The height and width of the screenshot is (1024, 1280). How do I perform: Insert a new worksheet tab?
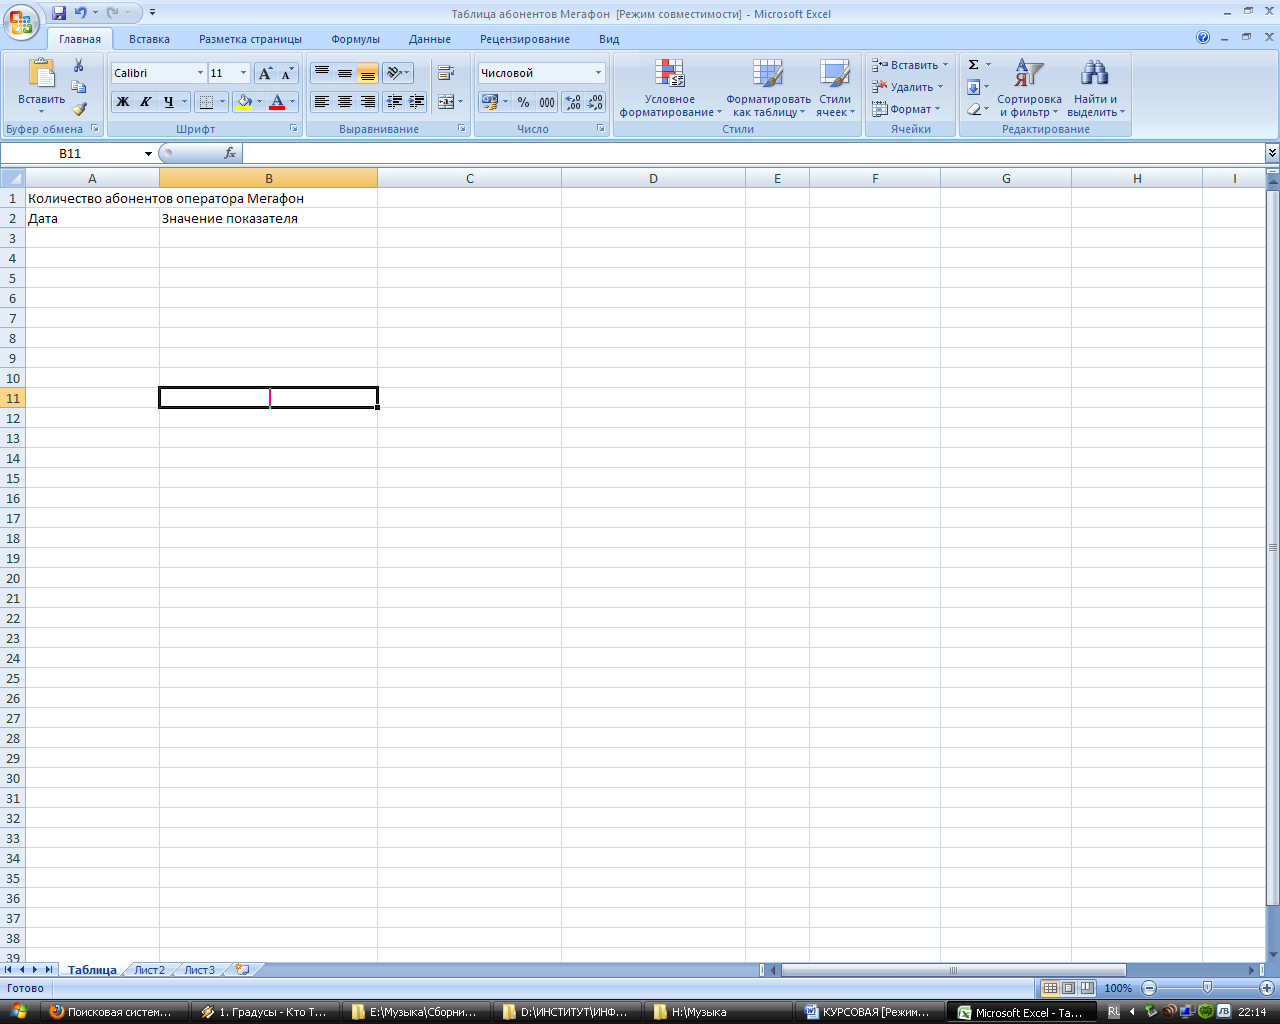[242, 970]
